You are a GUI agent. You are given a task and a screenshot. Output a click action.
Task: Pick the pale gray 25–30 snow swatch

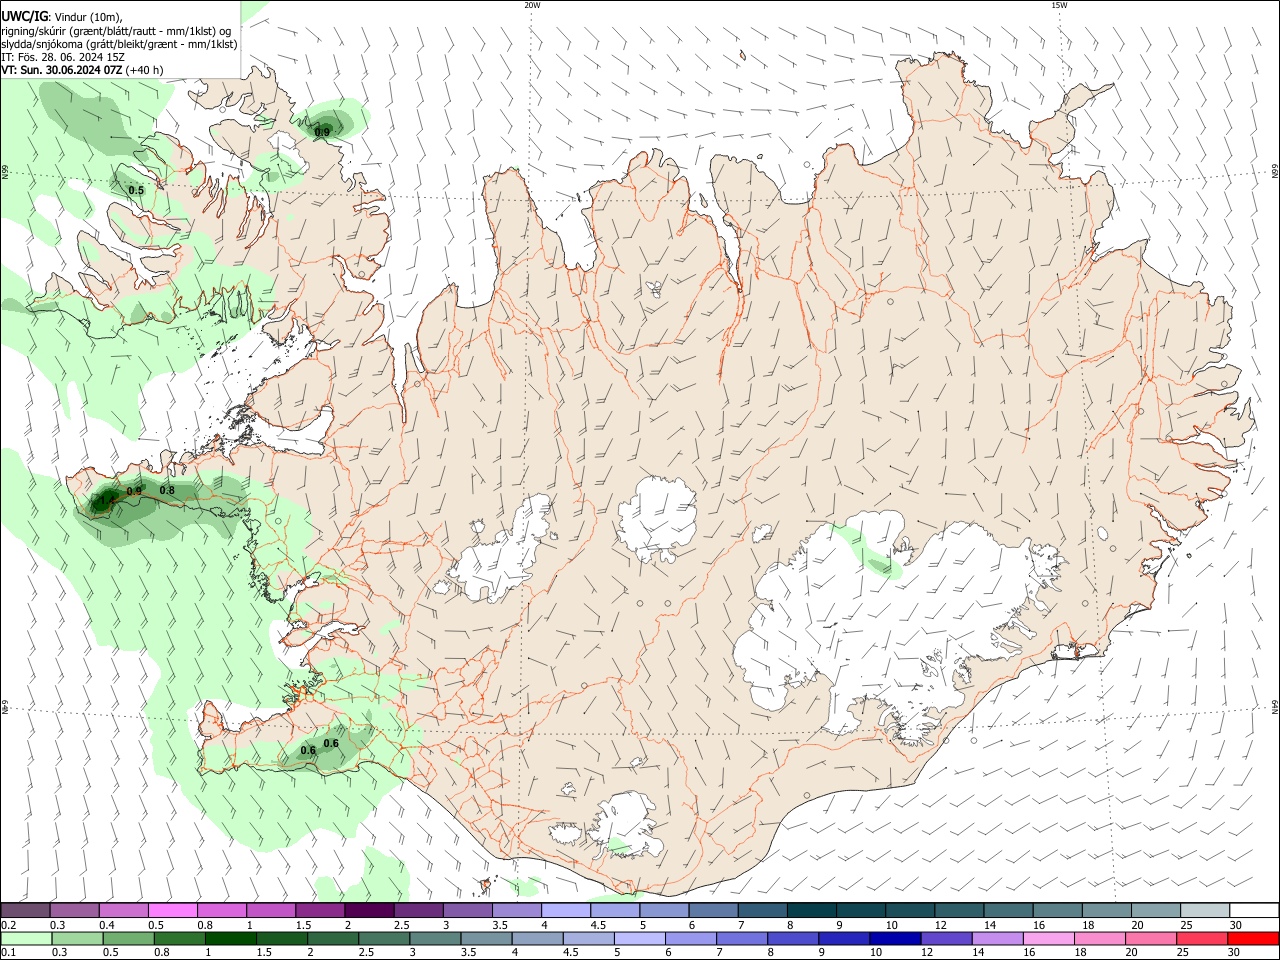[x=1204, y=910]
